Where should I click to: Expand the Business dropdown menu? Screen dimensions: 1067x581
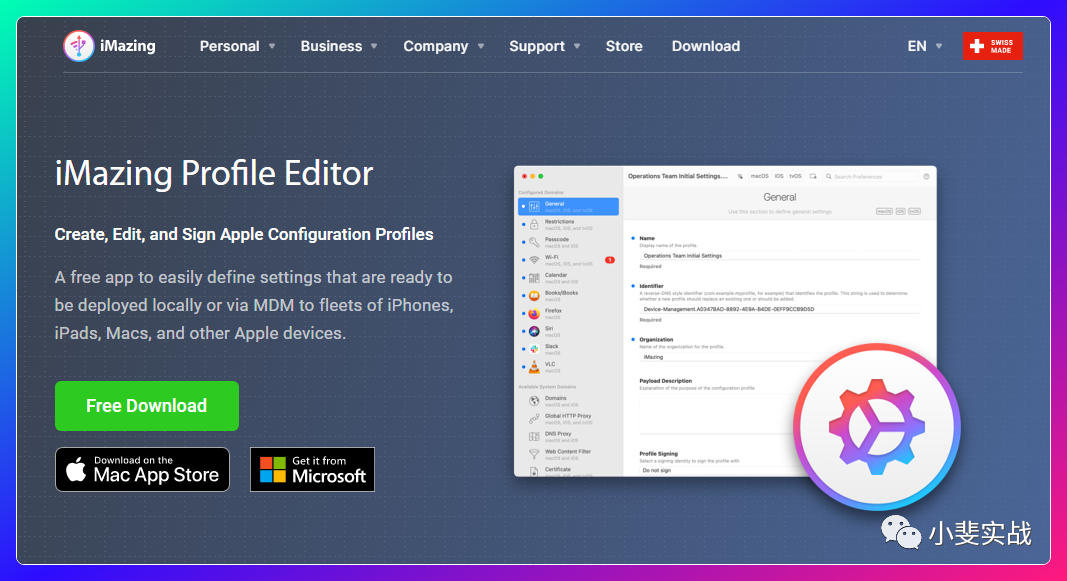tap(339, 46)
